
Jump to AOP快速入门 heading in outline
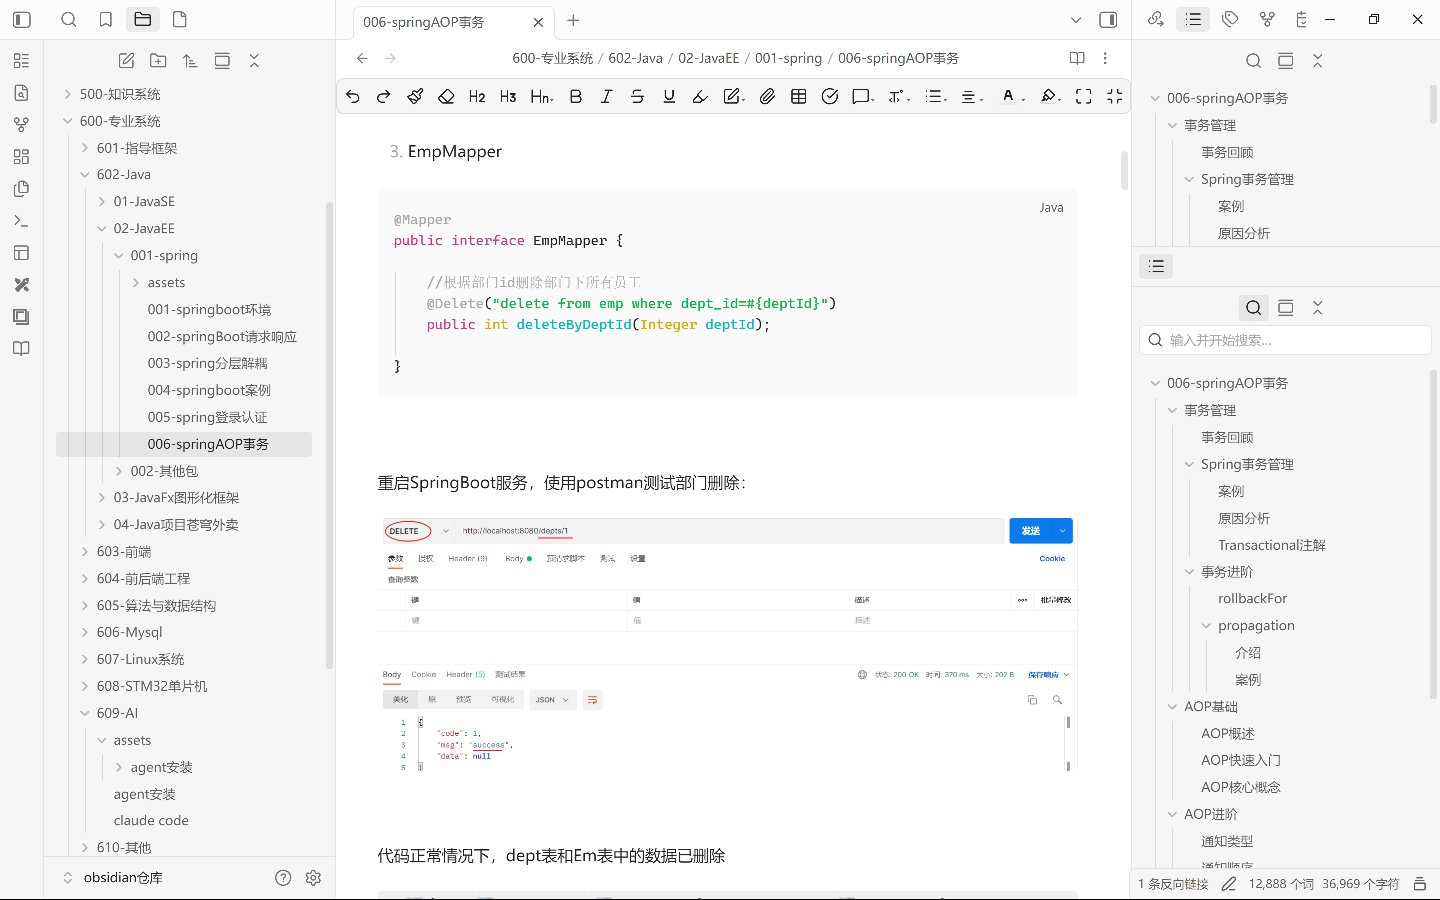pyautogui.click(x=1241, y=760)
